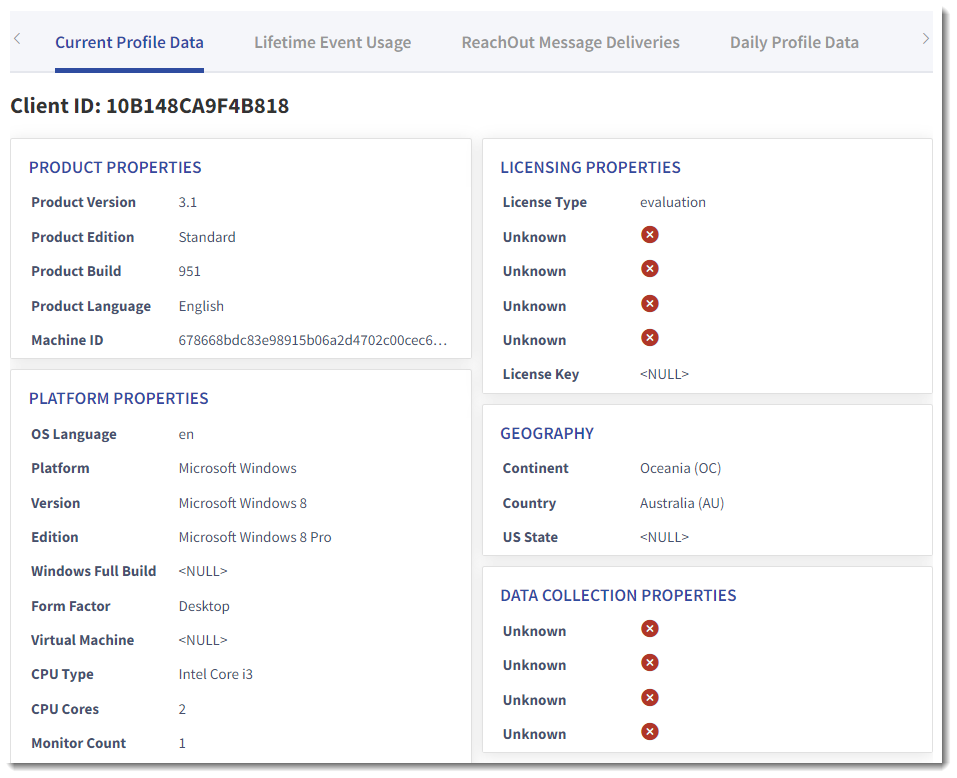Click the first red X in Data Collection Properties
The image size is (957, 778).
649,629
